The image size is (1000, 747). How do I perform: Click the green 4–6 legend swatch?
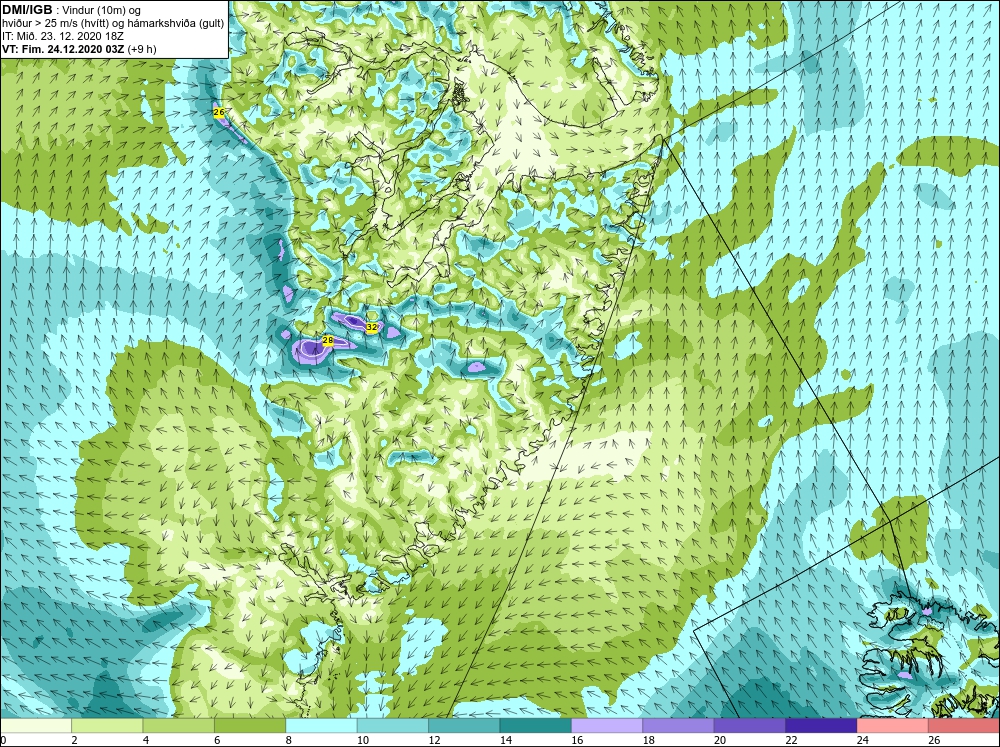179,726
